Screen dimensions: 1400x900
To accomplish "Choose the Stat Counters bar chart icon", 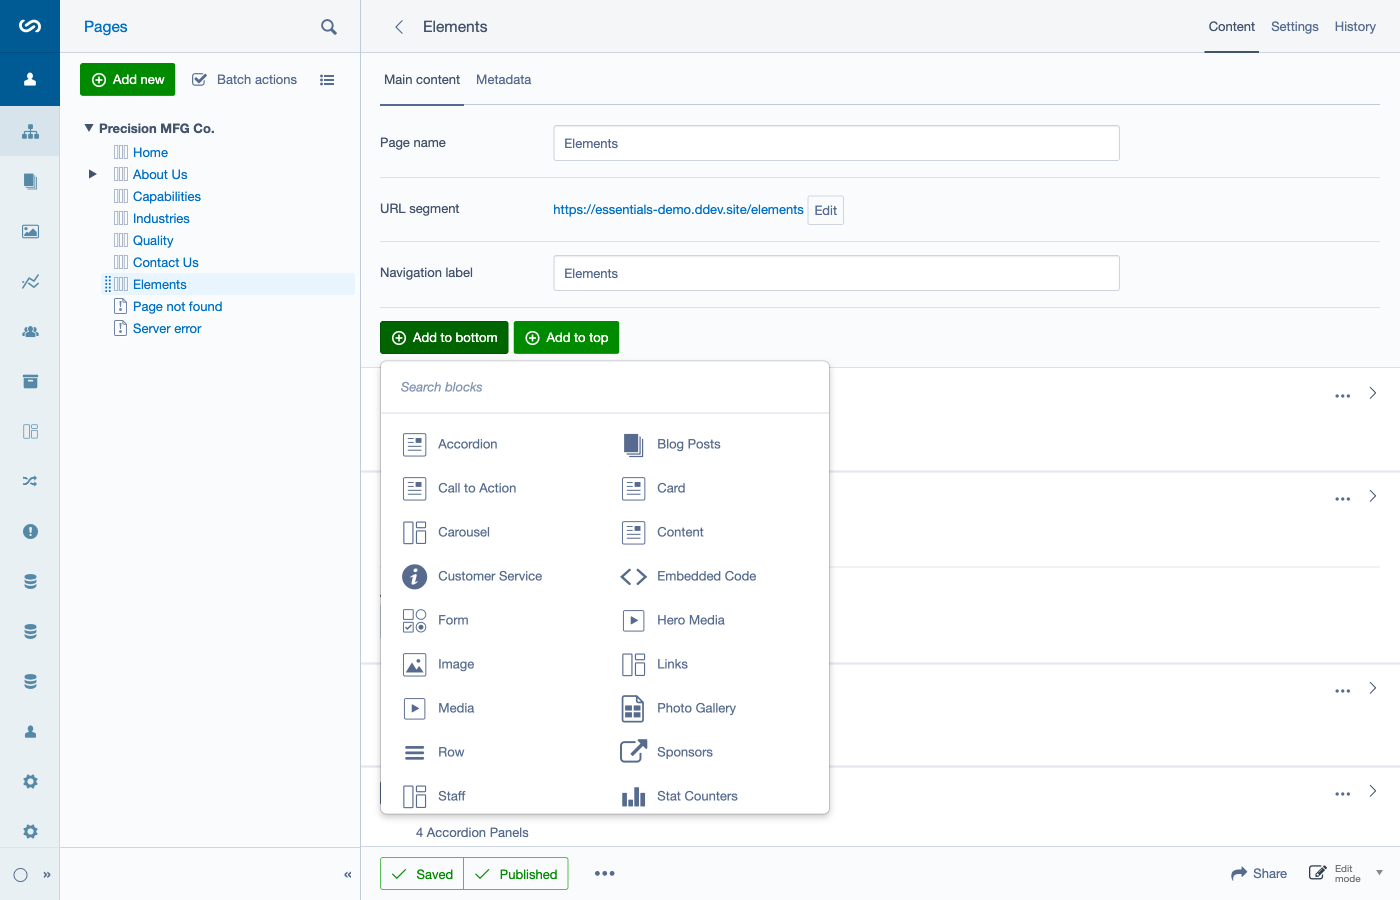I will [x=633, y=796].
